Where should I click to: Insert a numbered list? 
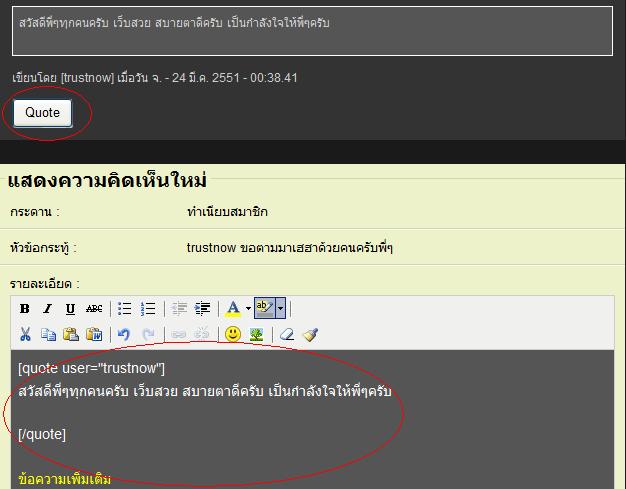pos(148,309)
